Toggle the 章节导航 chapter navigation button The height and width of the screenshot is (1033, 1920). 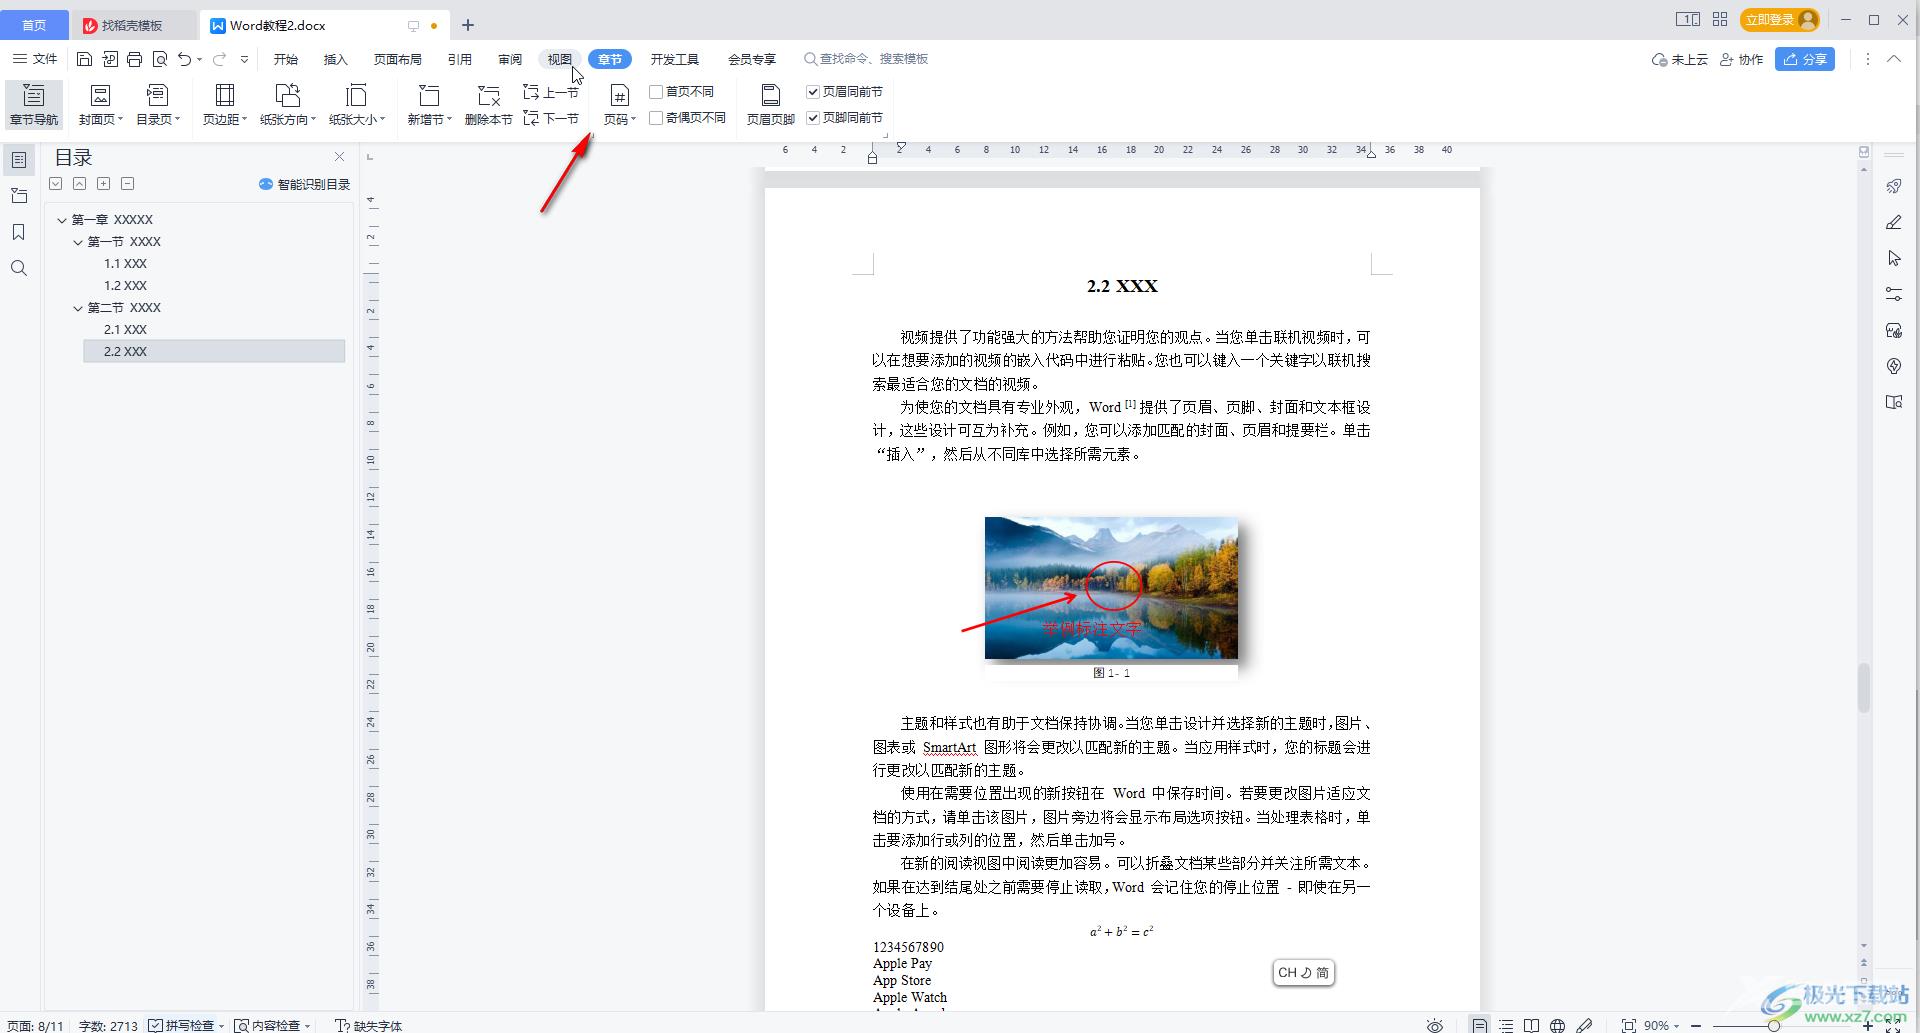pos(34,104)
